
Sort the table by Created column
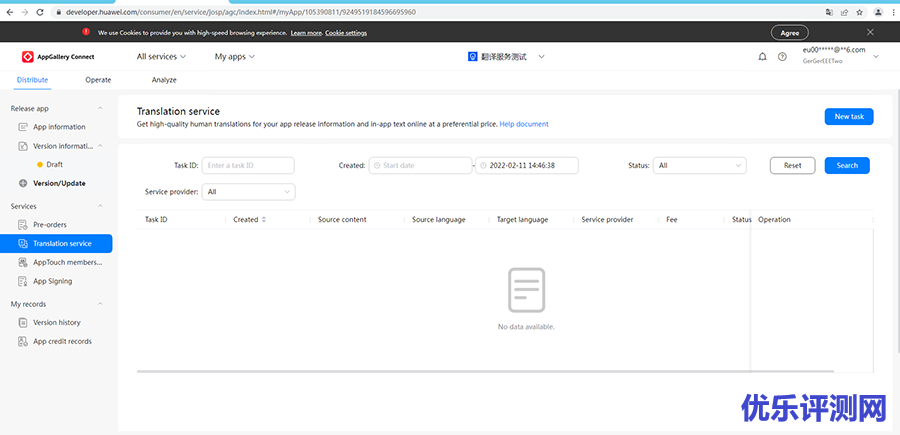pos(264,219)
